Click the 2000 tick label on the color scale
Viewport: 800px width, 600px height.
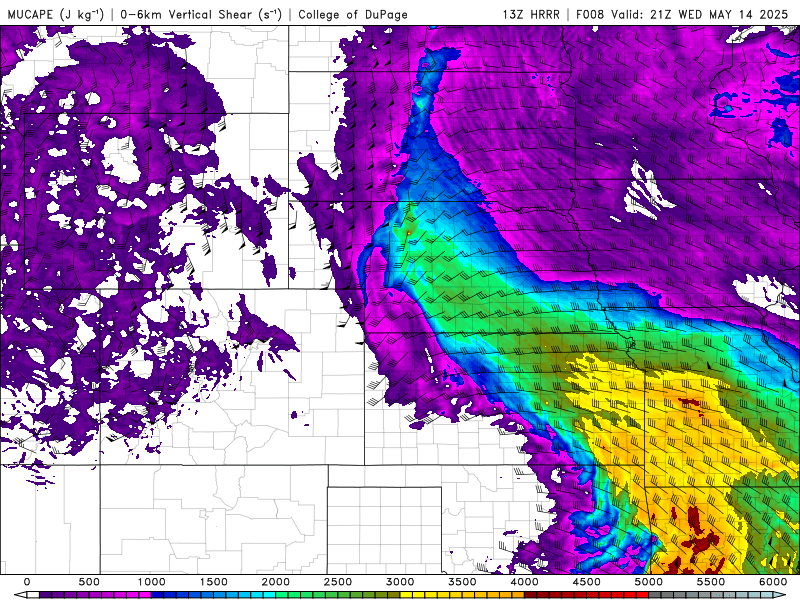pos(276,582)
